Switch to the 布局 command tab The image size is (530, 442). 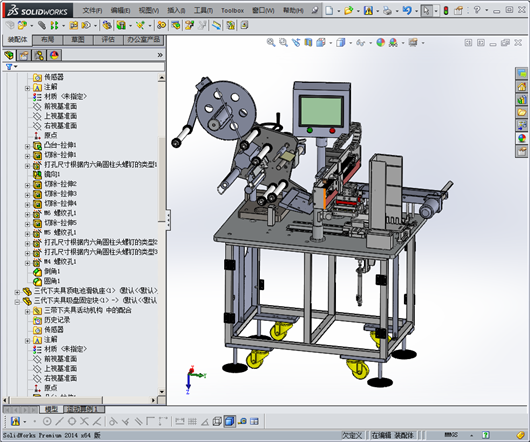pos(47,40)
